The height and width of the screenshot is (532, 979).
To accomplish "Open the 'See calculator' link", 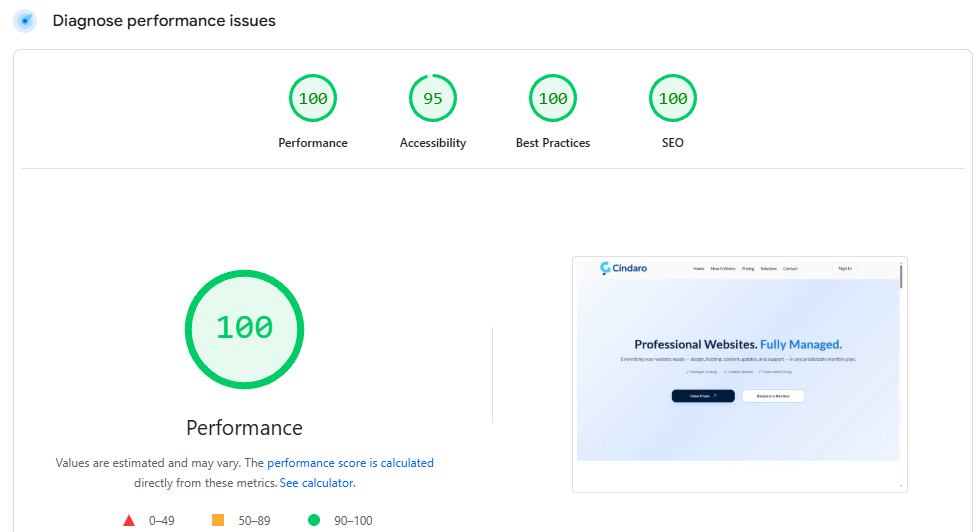I will (317, 483).
